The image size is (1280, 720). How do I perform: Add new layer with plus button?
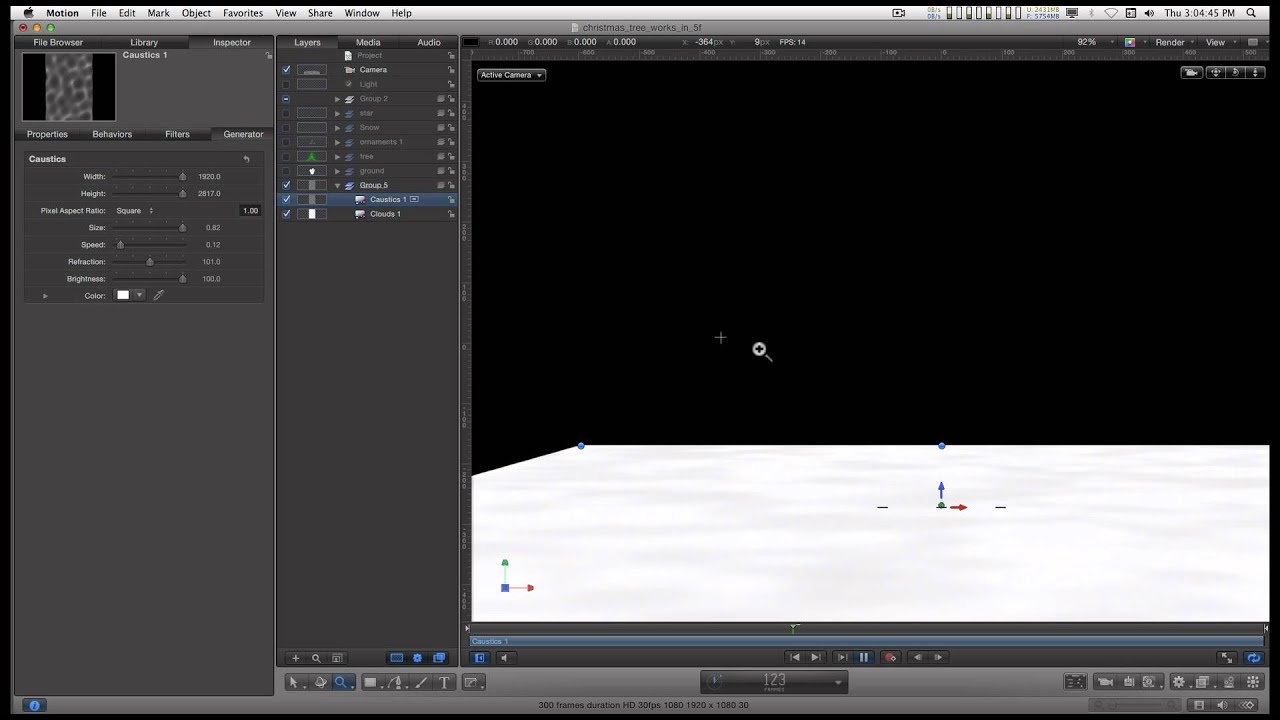(x=295, y=658)
